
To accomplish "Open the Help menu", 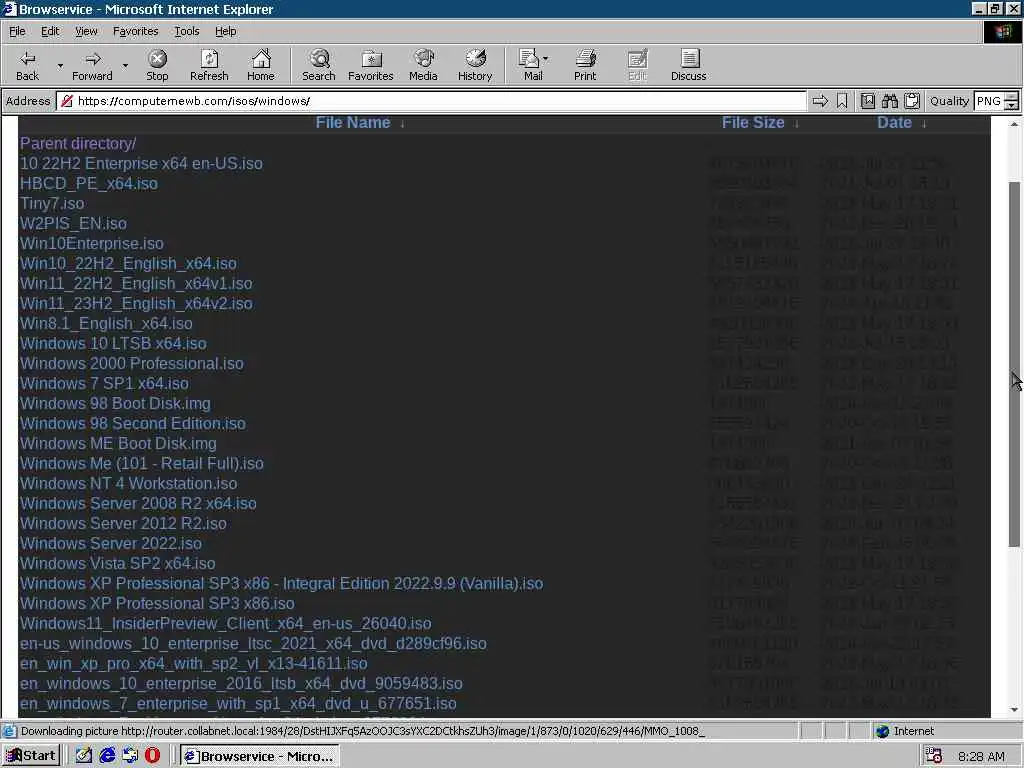I will (225, 31).
